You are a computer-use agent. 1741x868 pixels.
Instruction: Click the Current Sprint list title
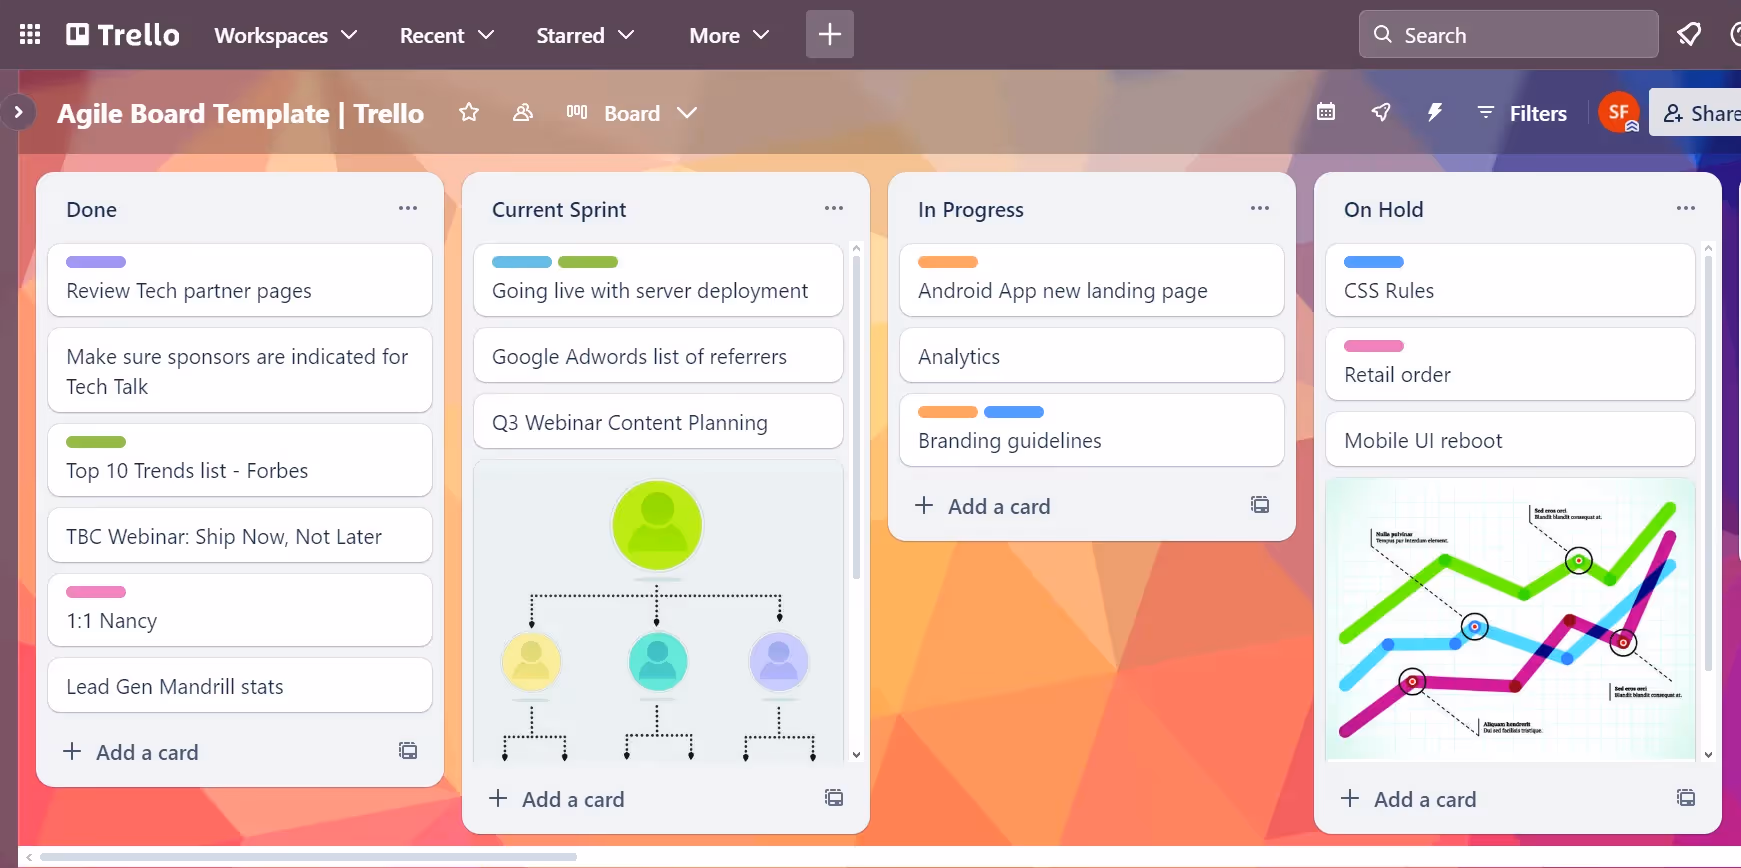(x=559, y=210)
